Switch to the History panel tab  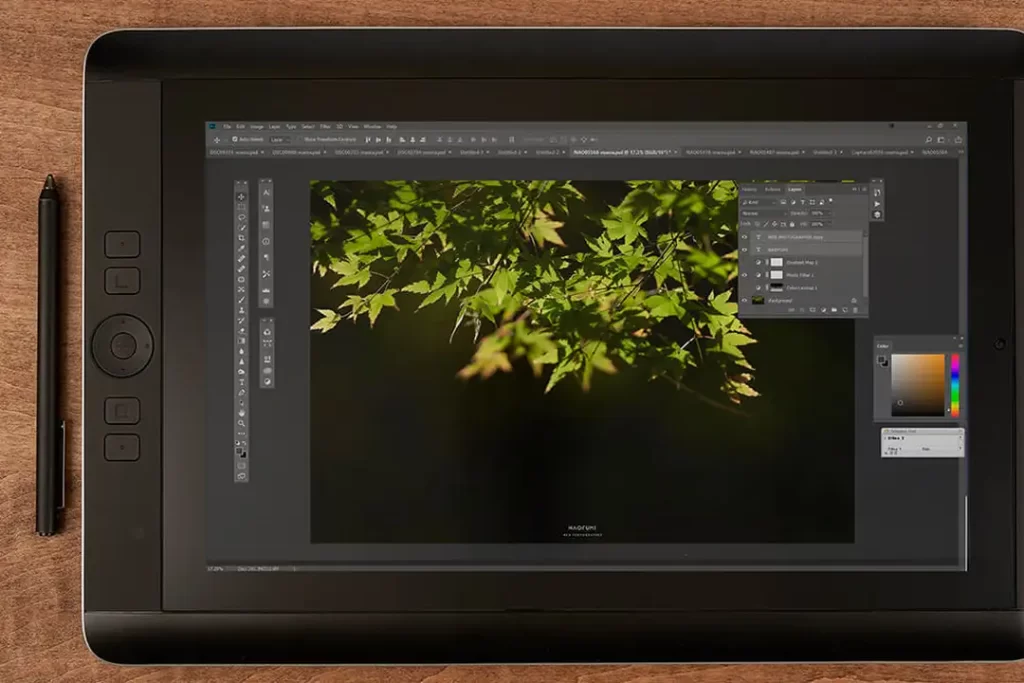point(749,189)
